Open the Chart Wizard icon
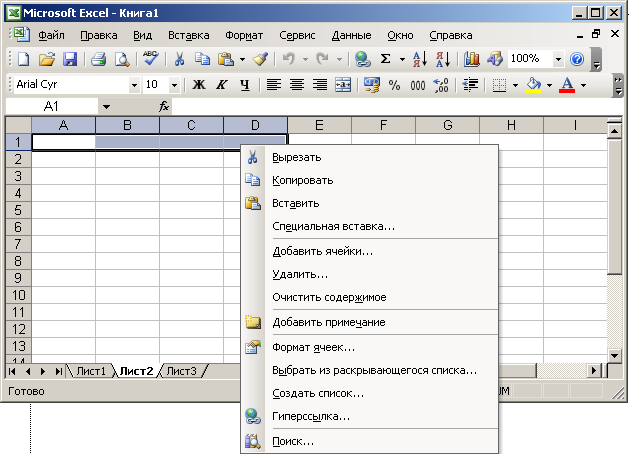629x454 pixels. 472,59
